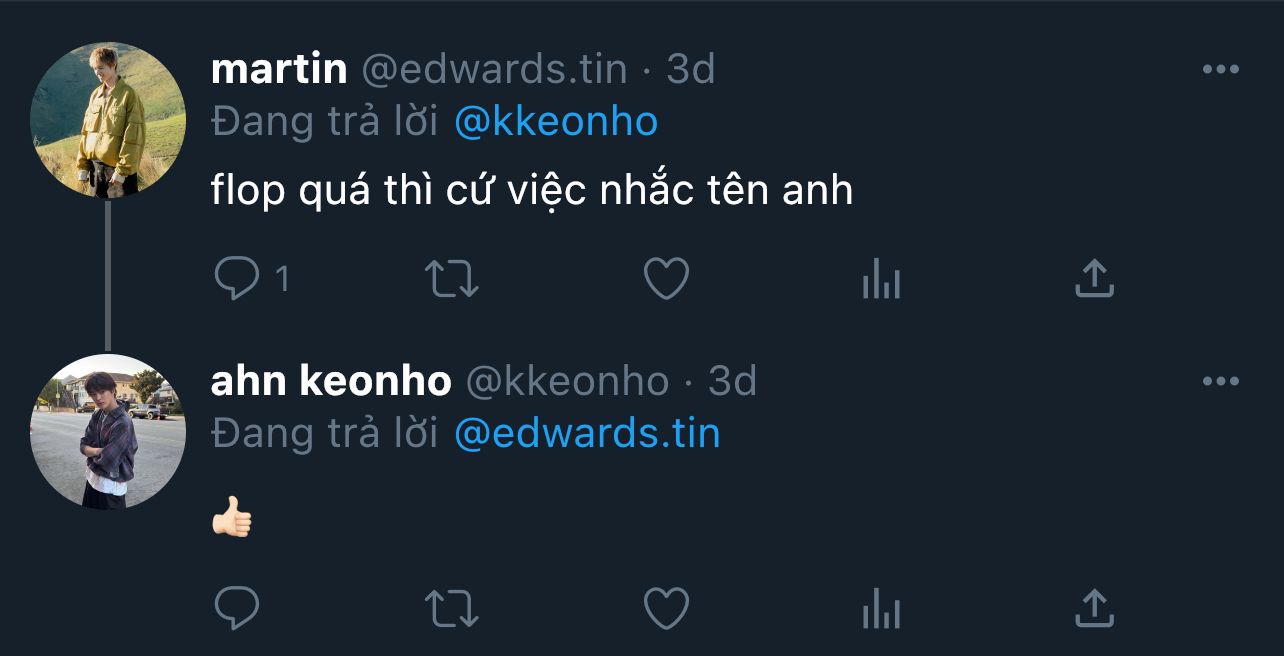Viewport: 1284px width, 656px height.
Task: Retweet martin's tweet
Action: click(452, 280)
